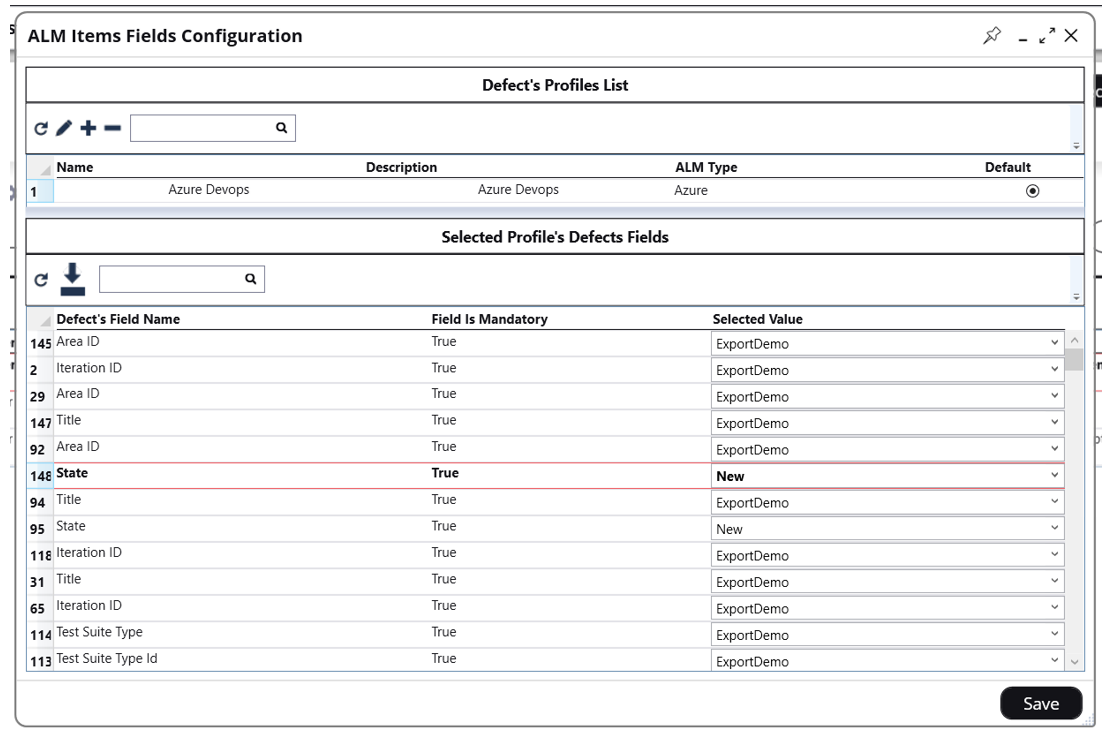Click the Save button
1106x730 pixels.
click(x=1040, y=704)
